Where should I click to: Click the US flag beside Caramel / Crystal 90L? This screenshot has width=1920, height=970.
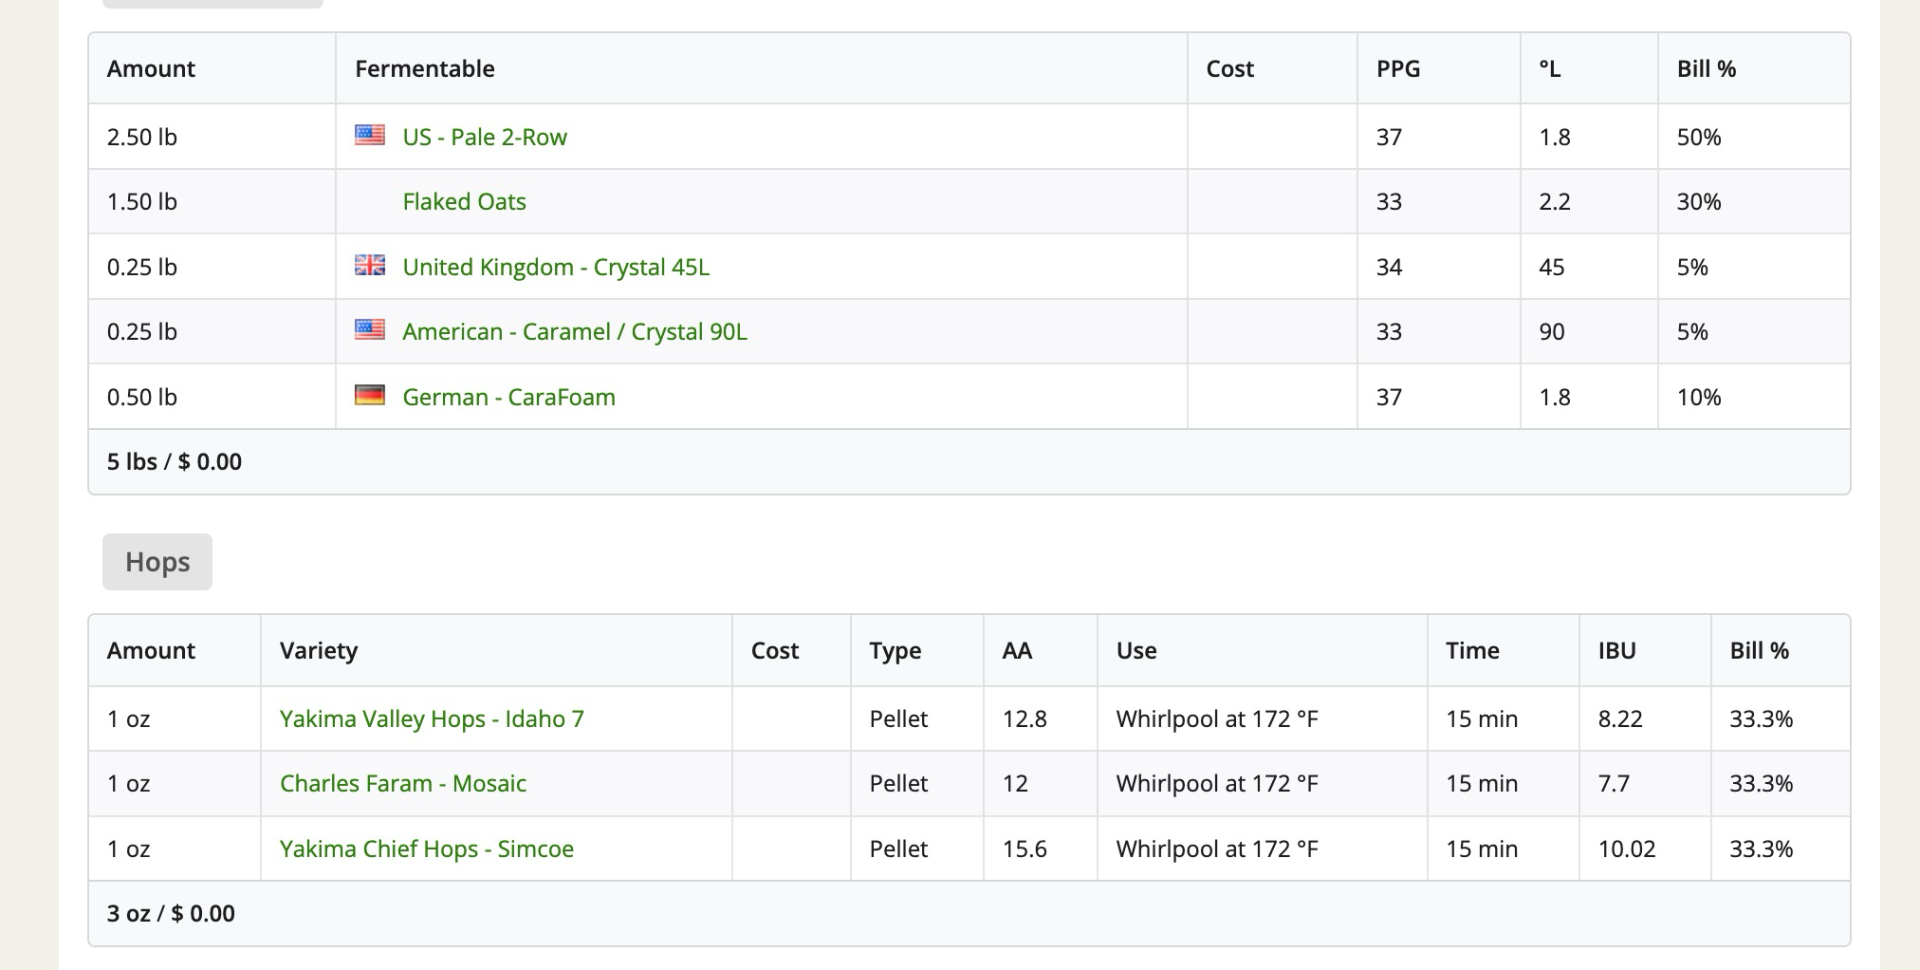(x=369, y=330)
